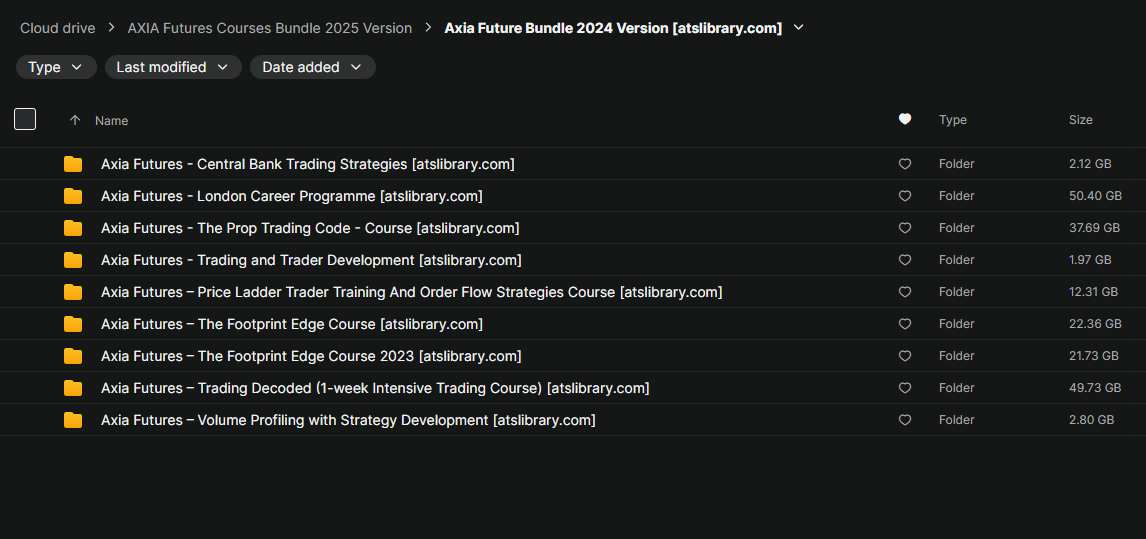
Task: Sort files by Size column header
Action: click(x=1080, y=120)
